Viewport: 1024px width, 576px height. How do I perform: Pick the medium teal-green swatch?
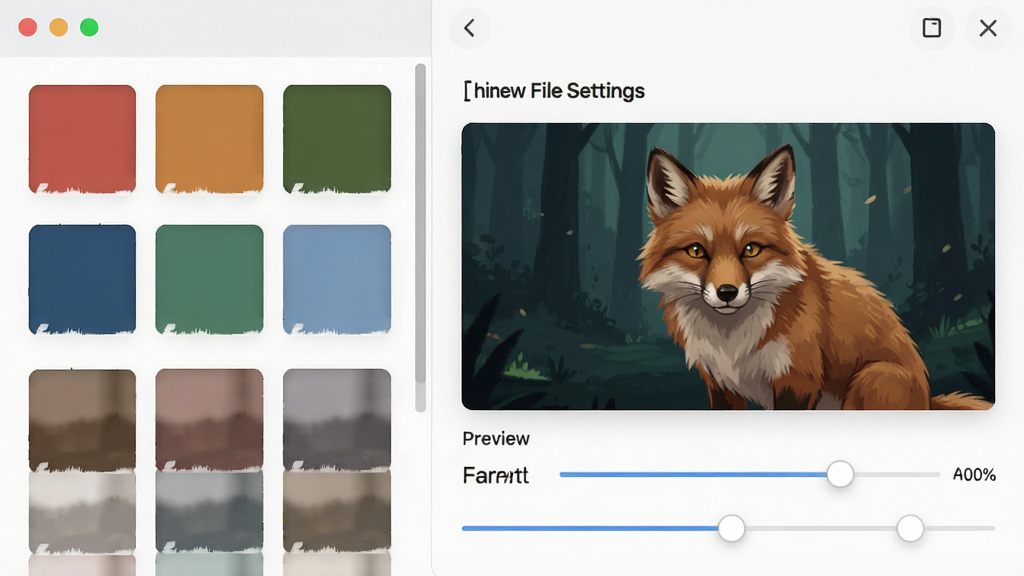tap(210, 280)
